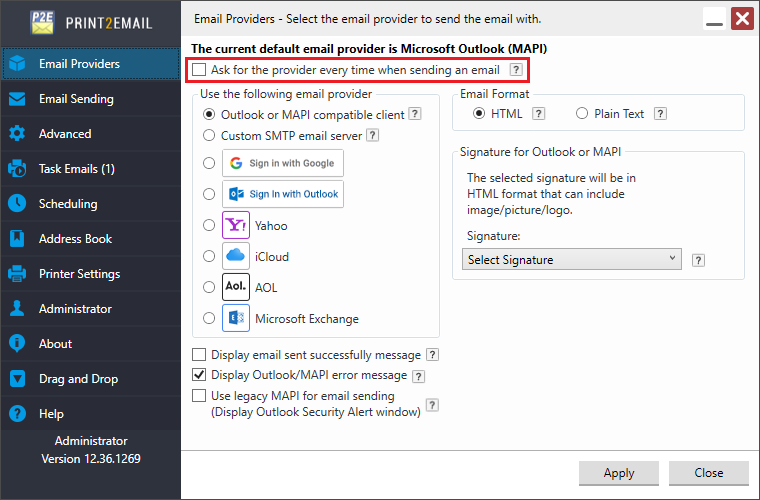
Task: Click help icon beside legacy MAPI option
Action: point(432,405)
